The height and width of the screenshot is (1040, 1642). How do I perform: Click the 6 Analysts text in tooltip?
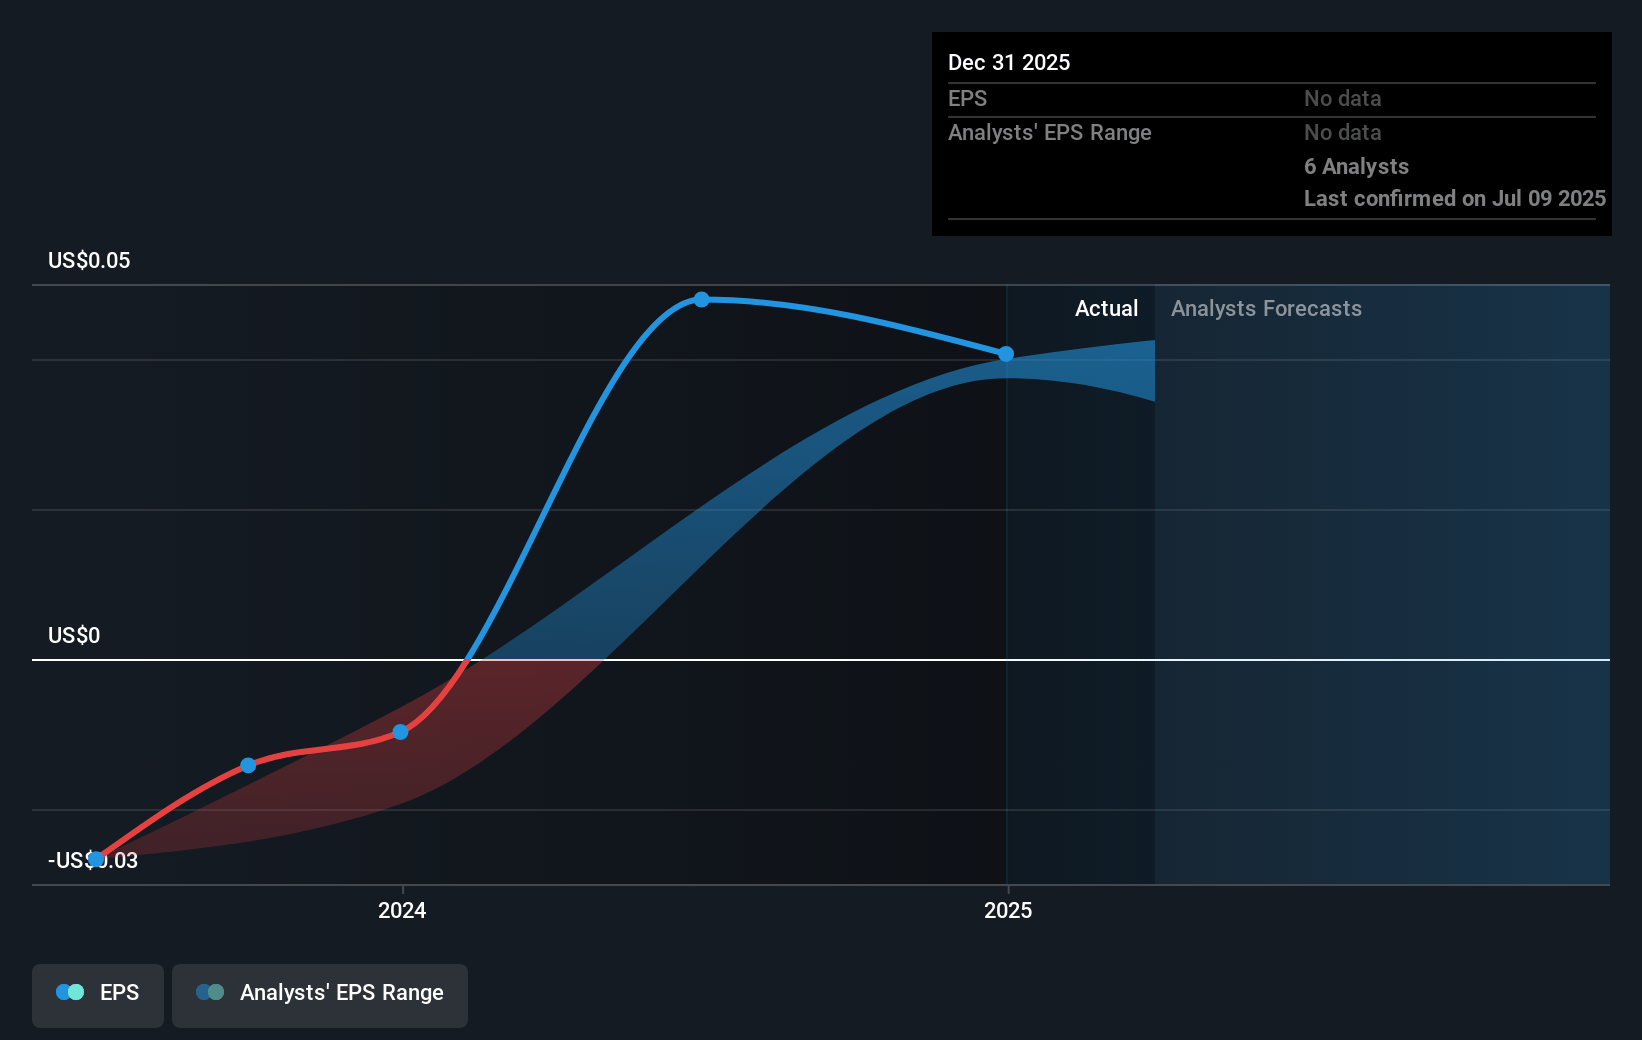pos(1356,166)
